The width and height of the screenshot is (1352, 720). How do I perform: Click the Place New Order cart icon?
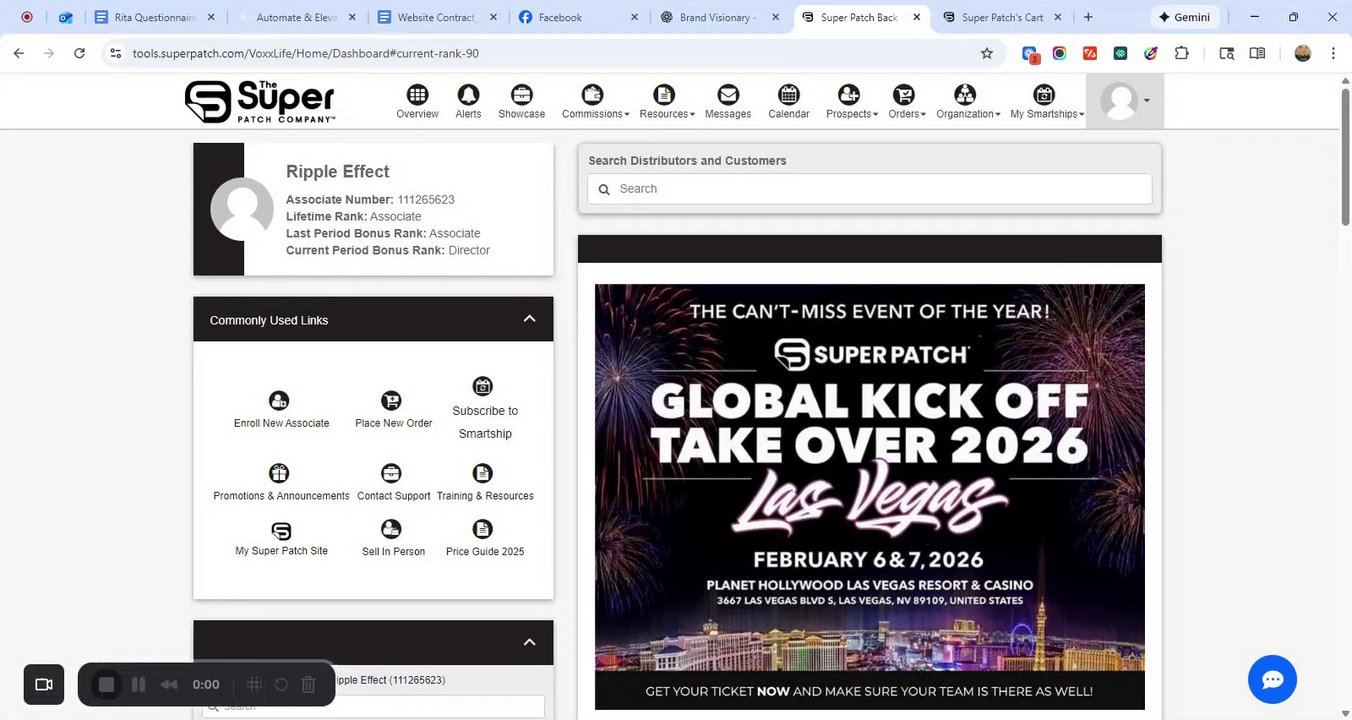click(391, 400)
